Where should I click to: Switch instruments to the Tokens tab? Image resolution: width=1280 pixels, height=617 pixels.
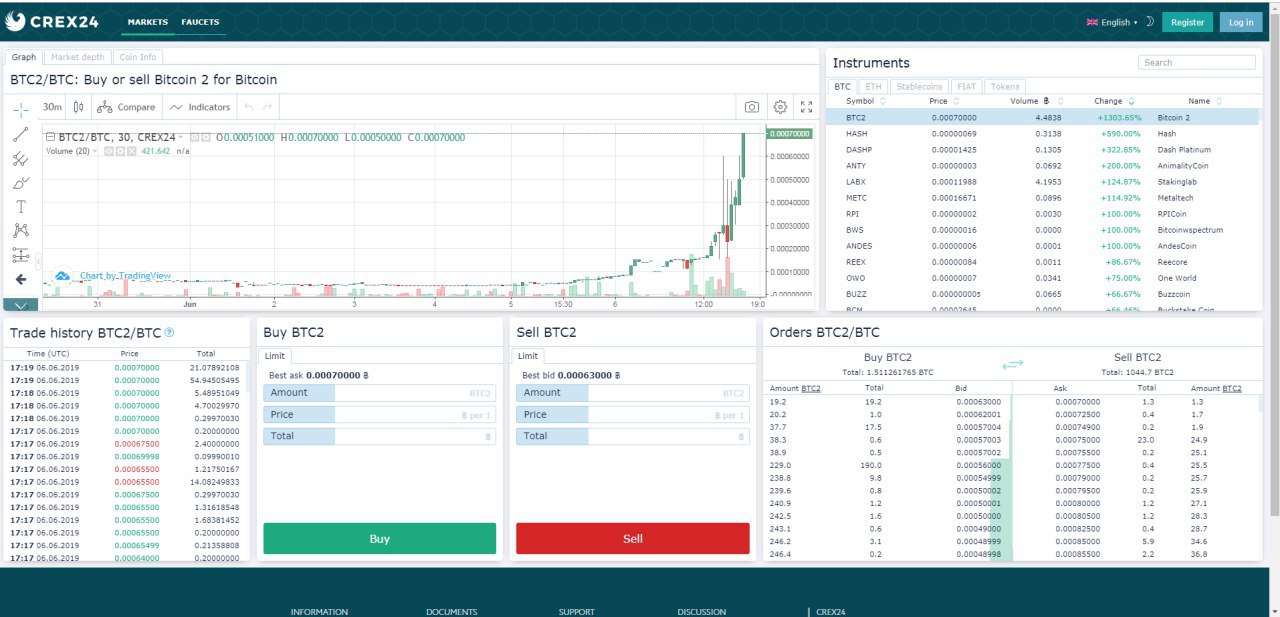point(1005,87)
